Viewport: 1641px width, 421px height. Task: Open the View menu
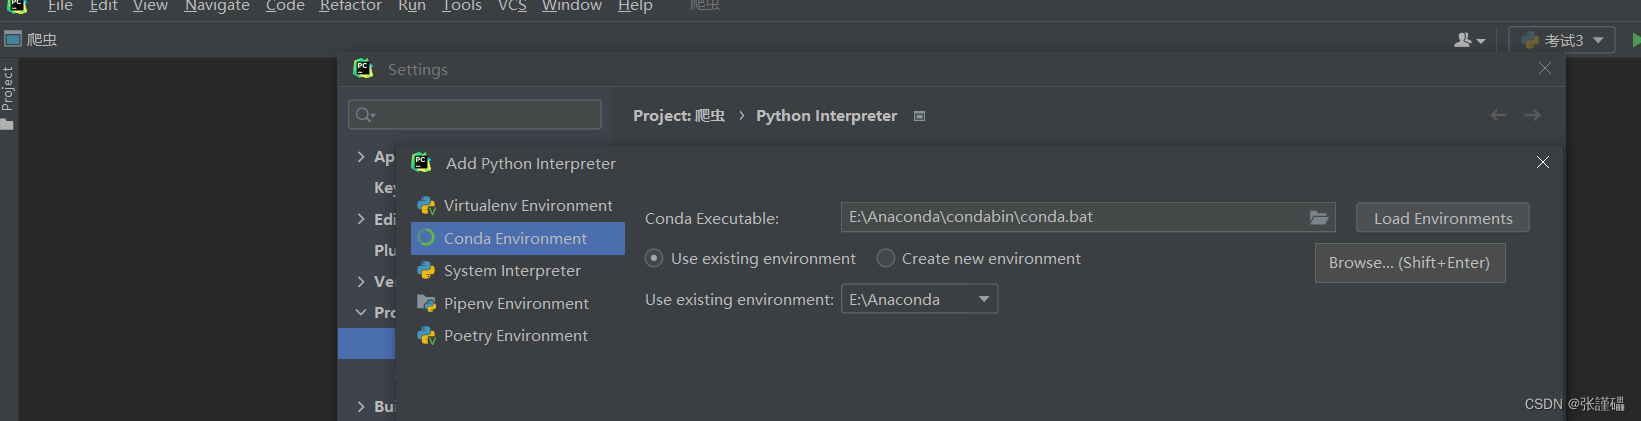150,6
